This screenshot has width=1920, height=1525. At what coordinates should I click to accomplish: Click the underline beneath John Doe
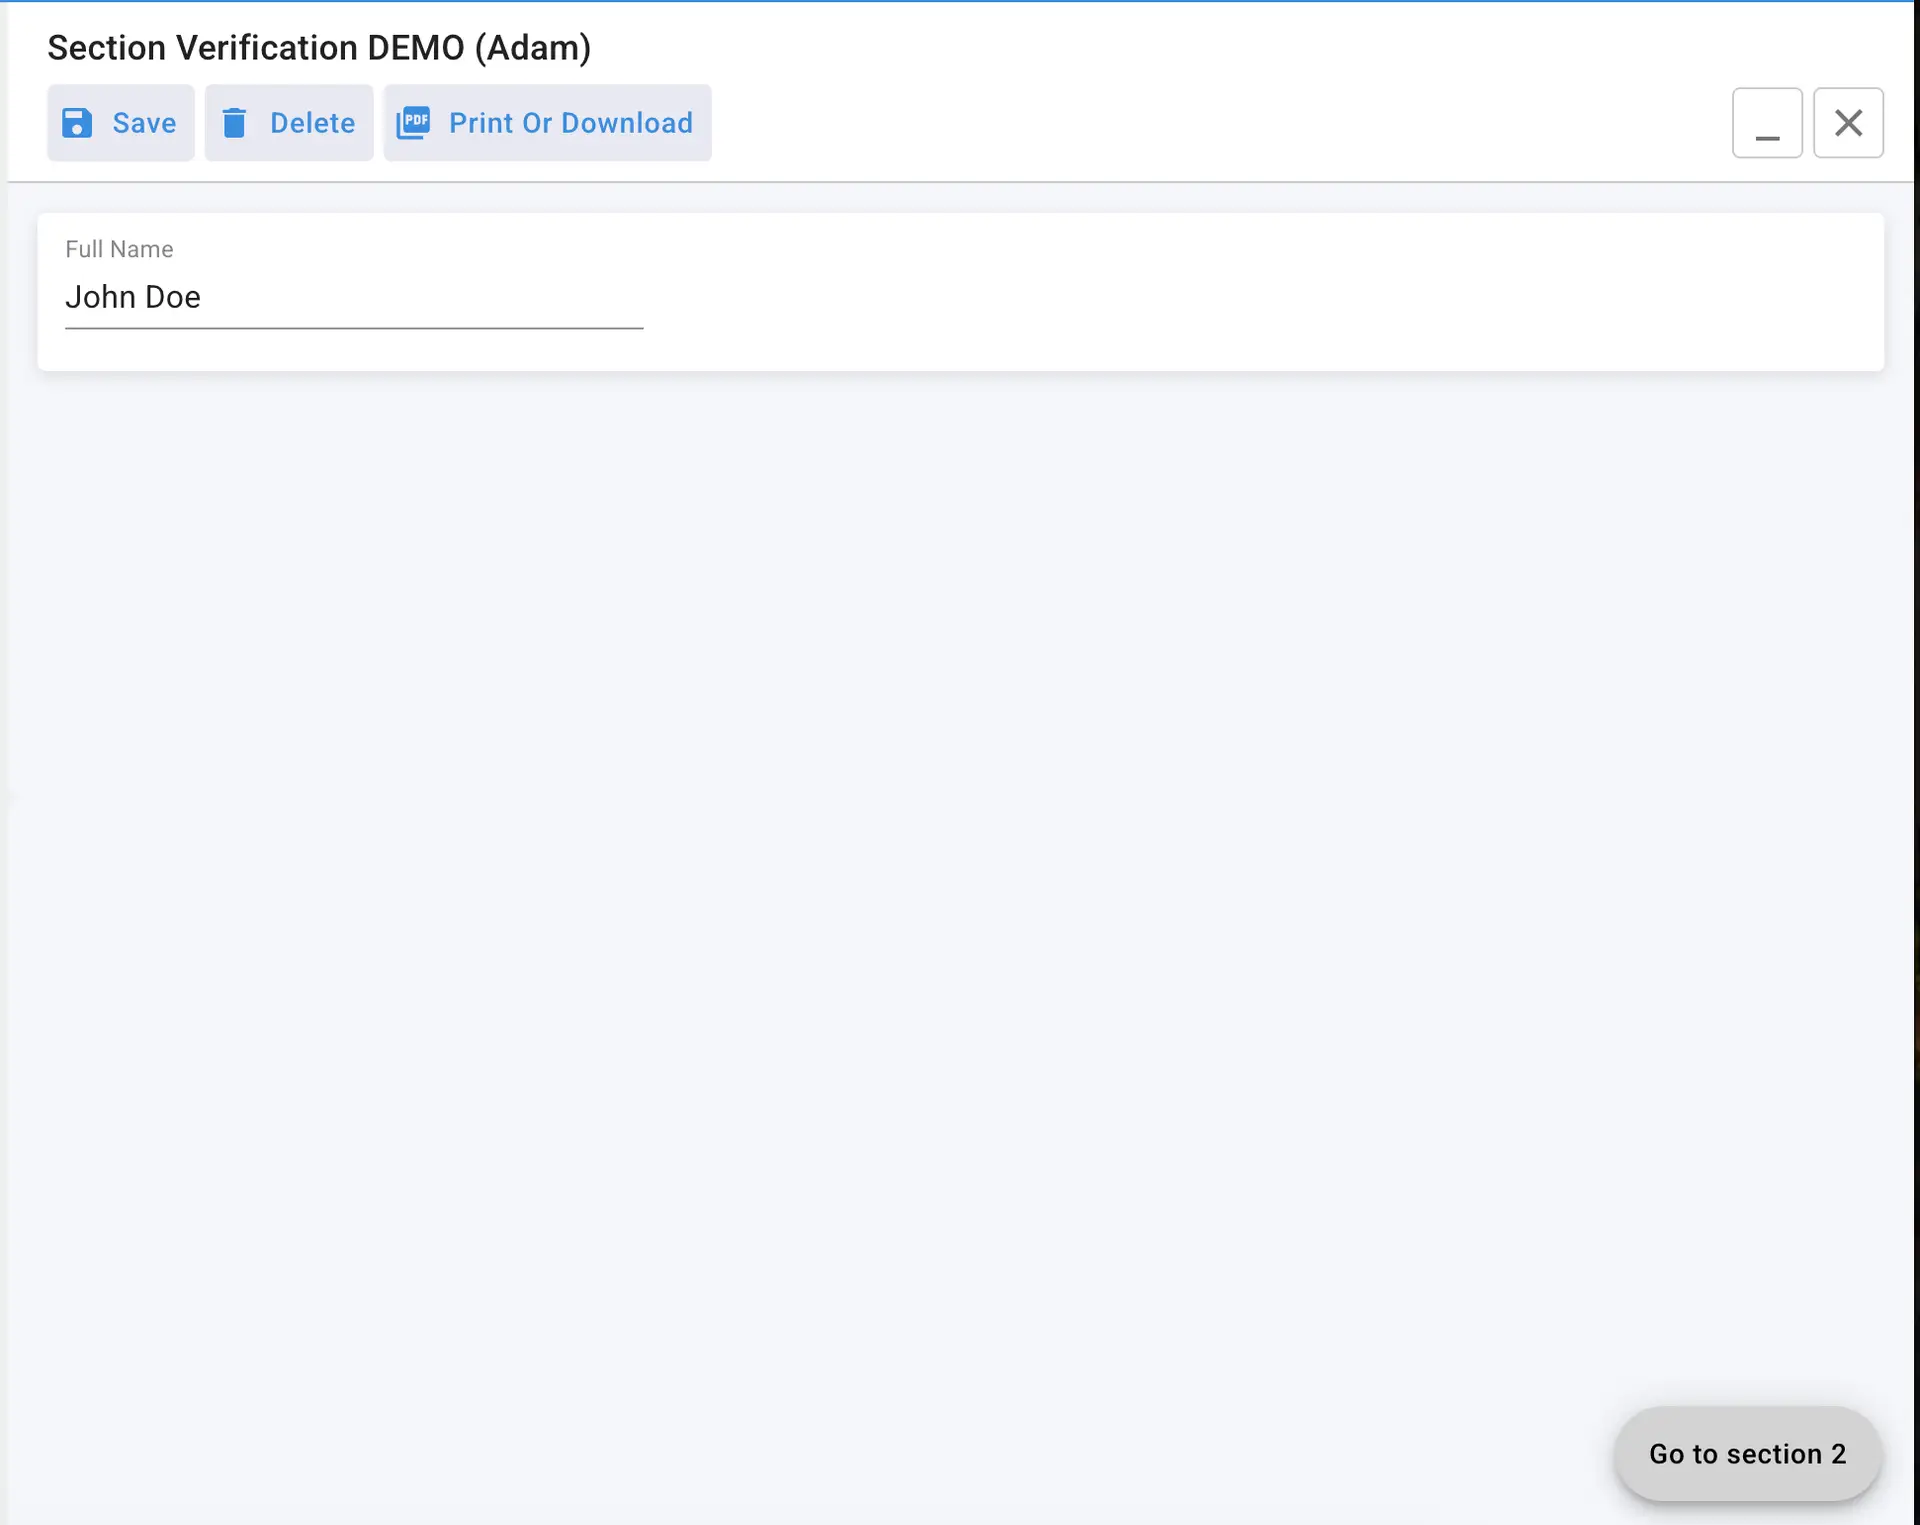[354, 327]
